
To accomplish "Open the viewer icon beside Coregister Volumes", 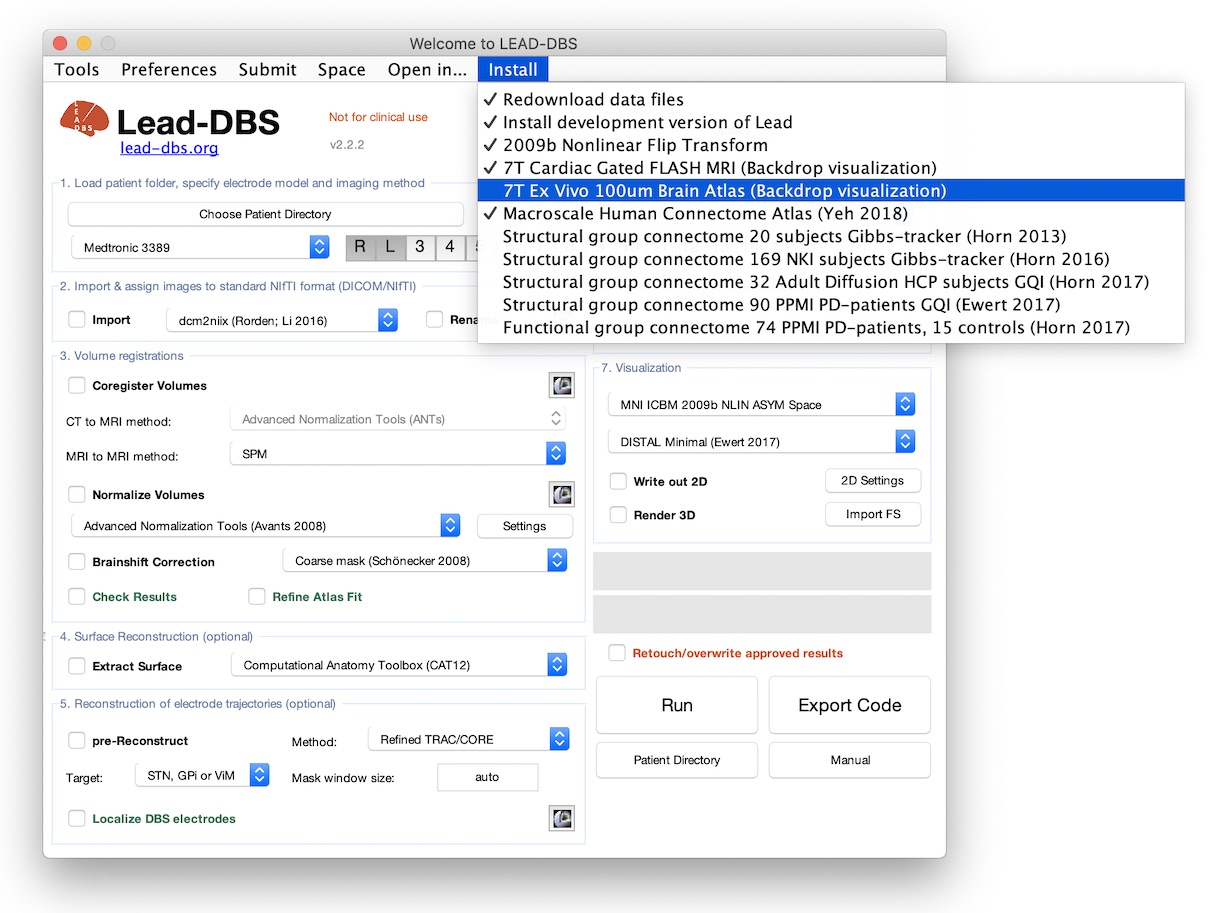I will click(561, 386).
